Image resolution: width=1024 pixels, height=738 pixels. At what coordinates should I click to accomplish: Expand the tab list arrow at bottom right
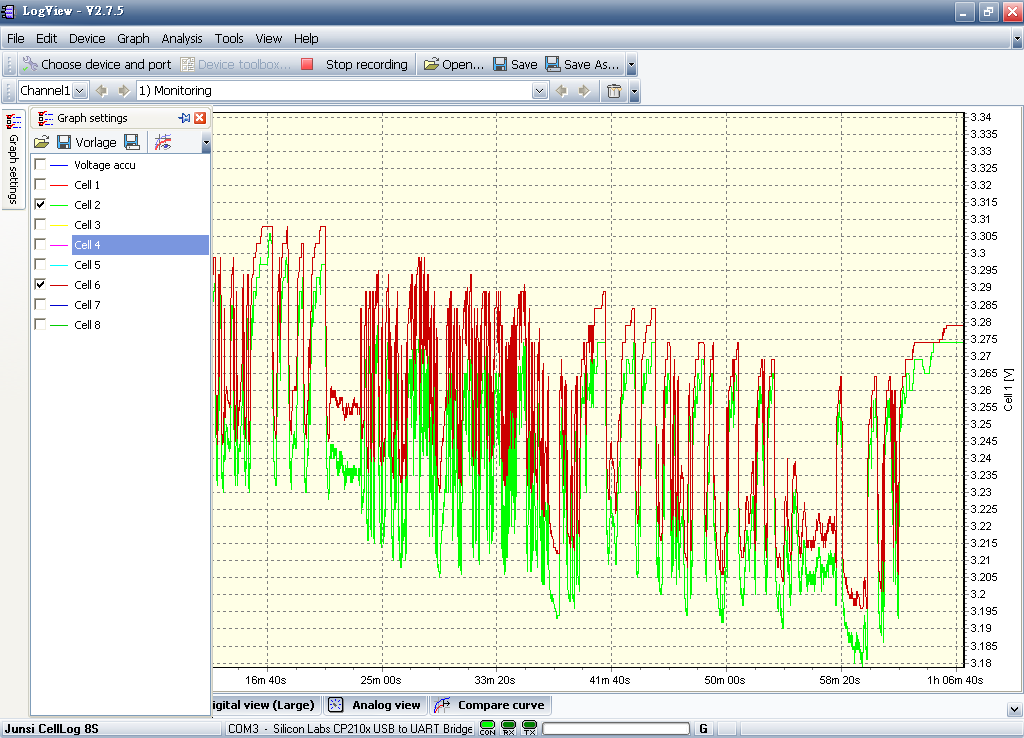click(1014, 709)
